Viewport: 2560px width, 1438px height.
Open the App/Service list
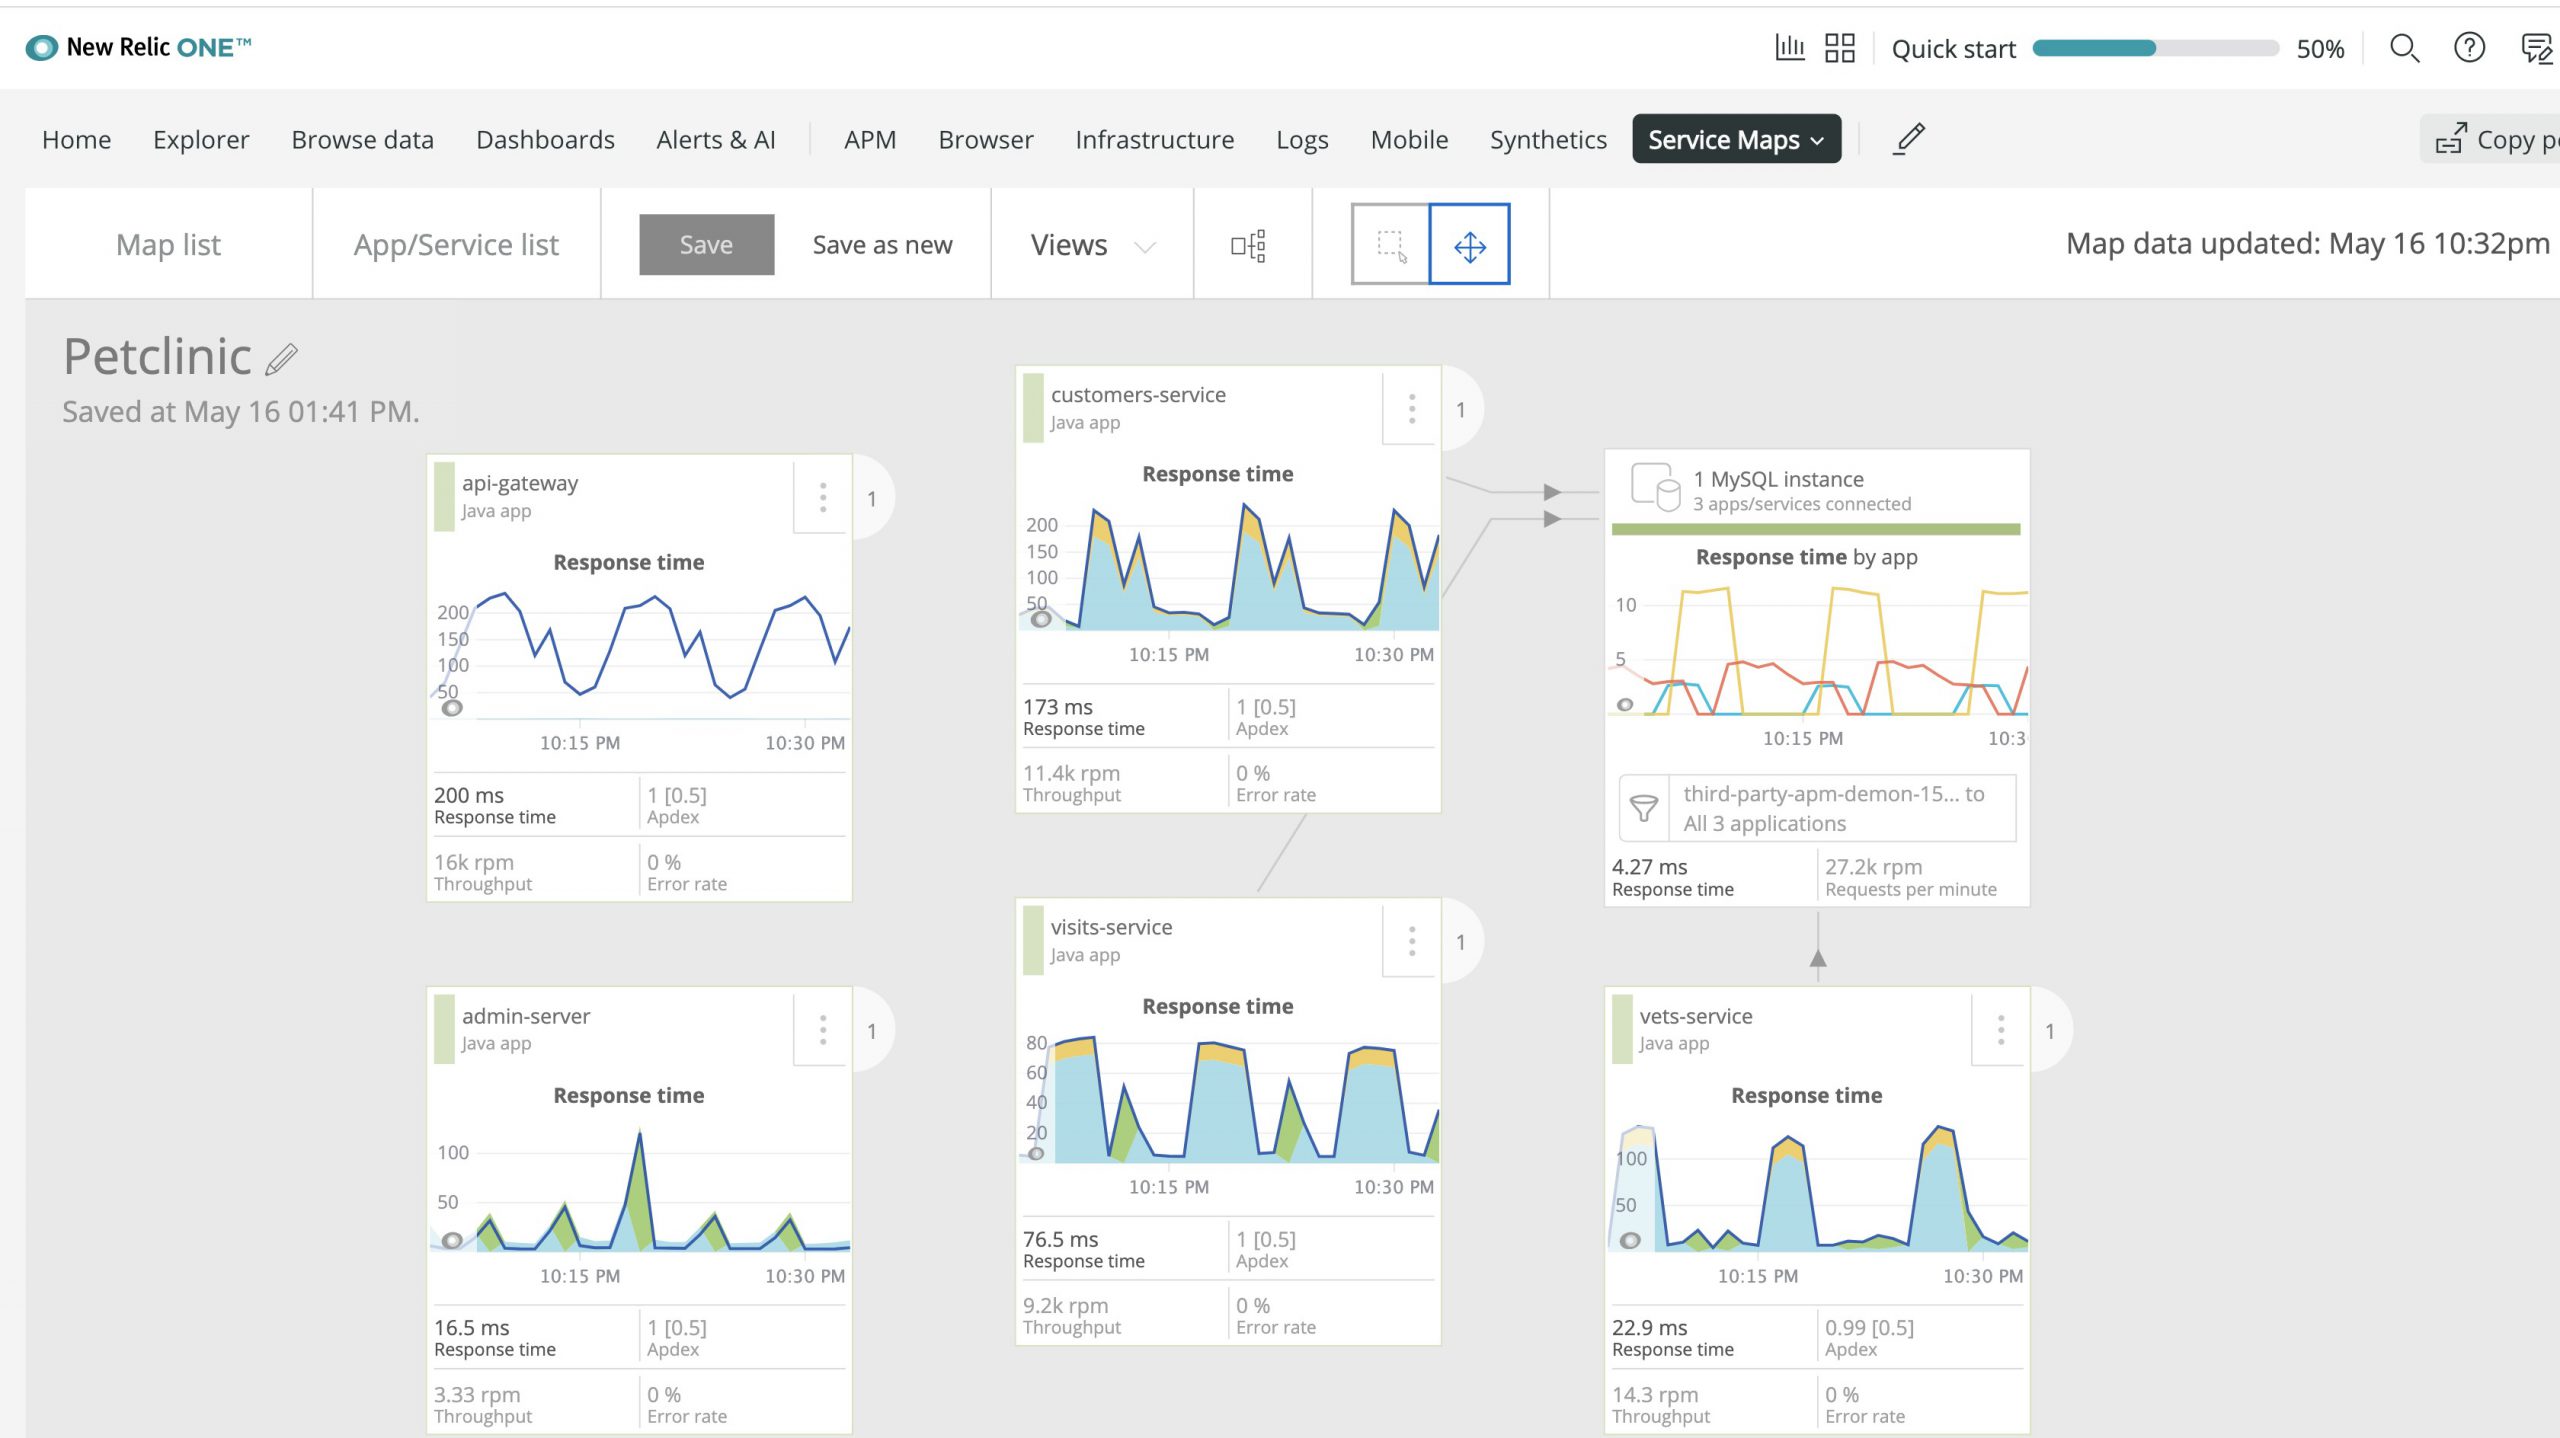click(x=456, y=243)
